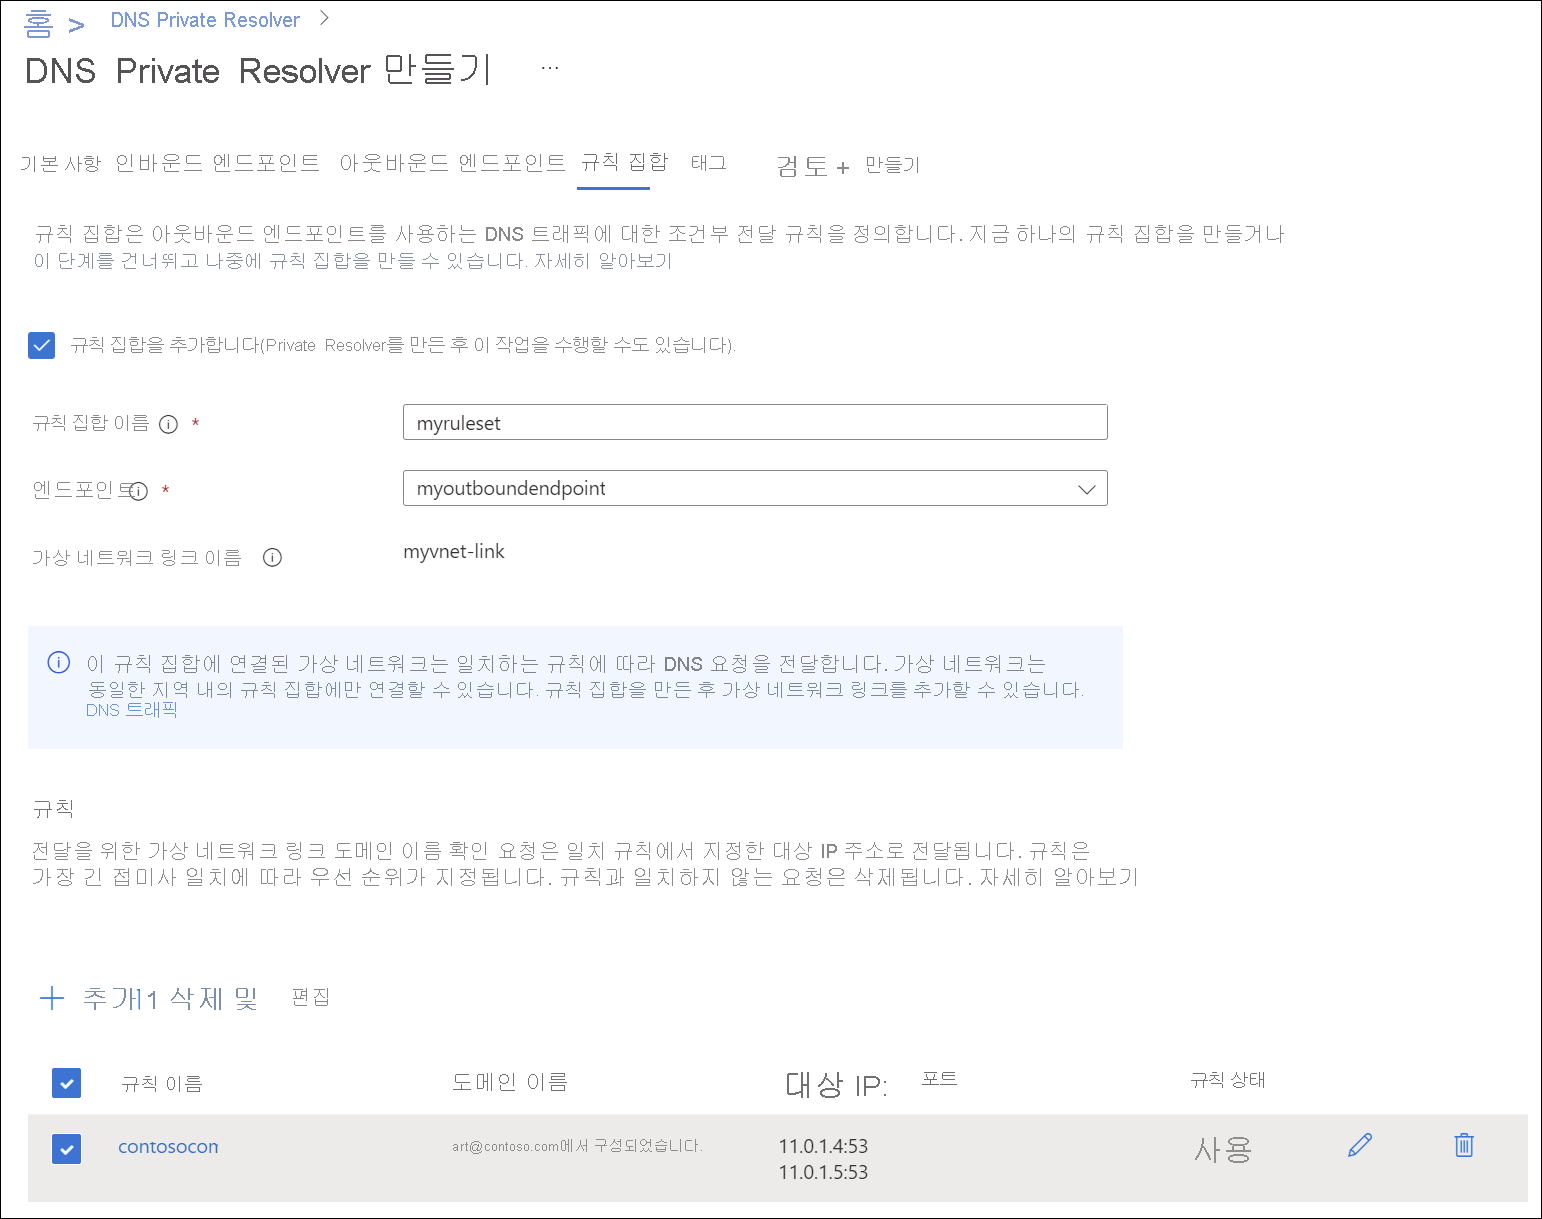Image resolution: width=1542 pixels, height=1219 pixels.
Task: Uncheck the contosocon row checkbox
Action: coord(66,1149)
